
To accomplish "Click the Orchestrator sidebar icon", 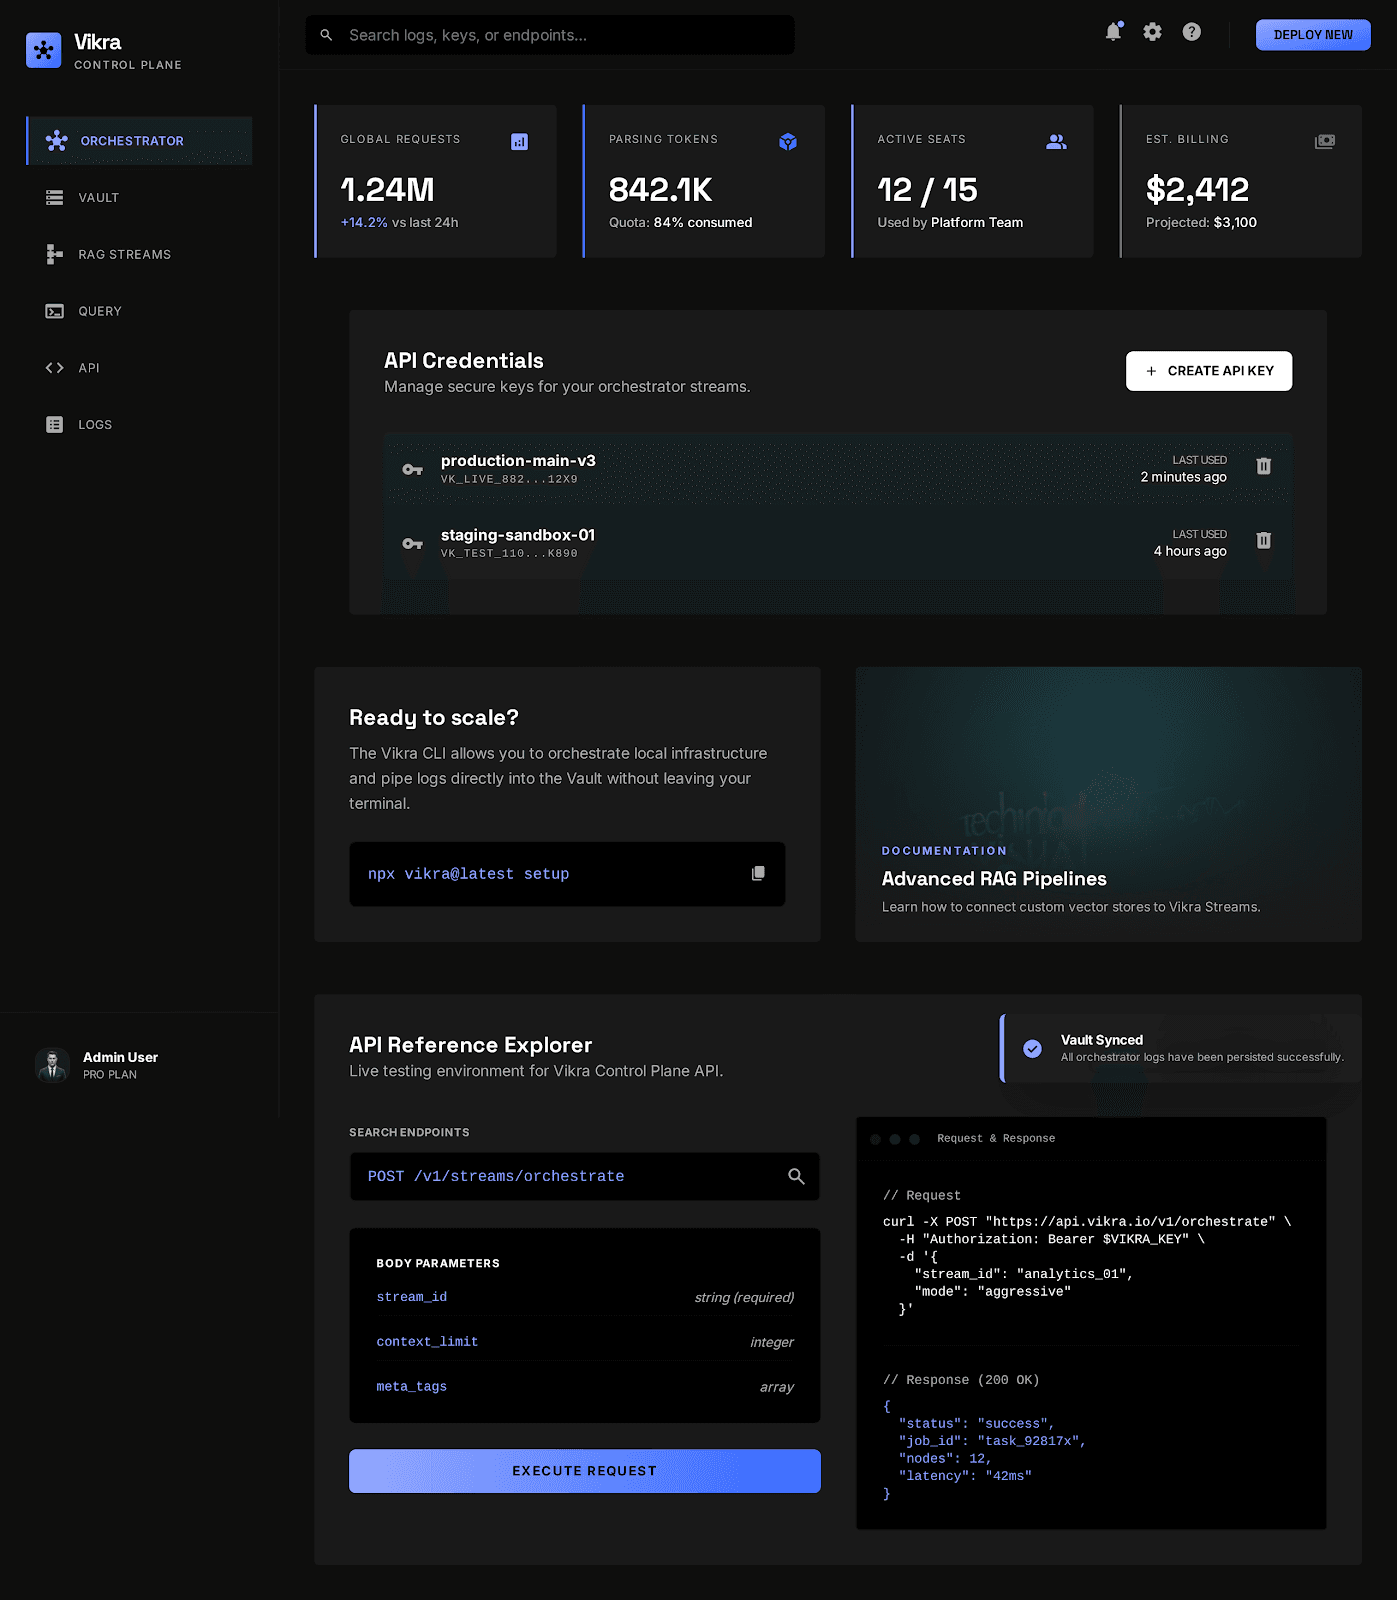I will [57, 141].
